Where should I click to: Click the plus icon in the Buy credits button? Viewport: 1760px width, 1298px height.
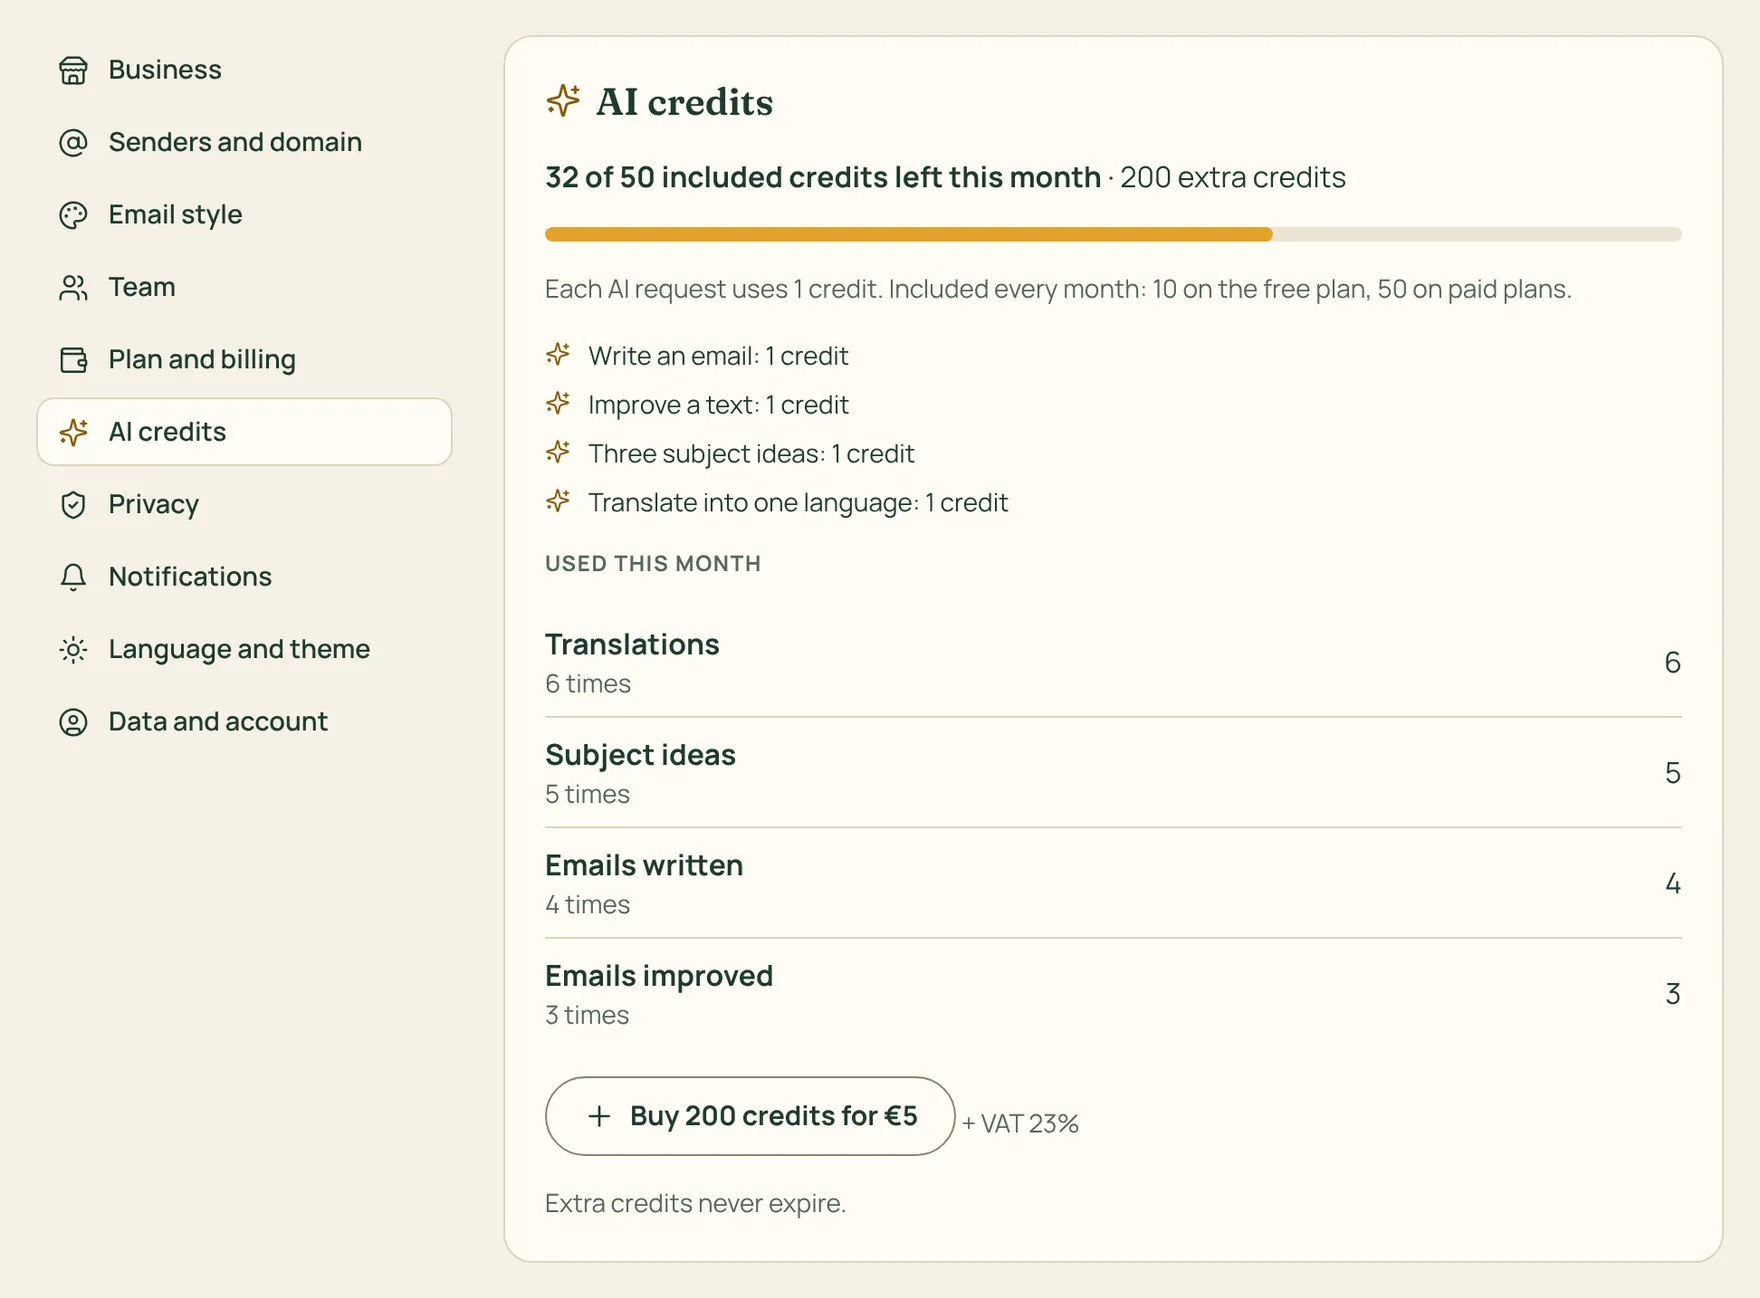pos(599,1116)
